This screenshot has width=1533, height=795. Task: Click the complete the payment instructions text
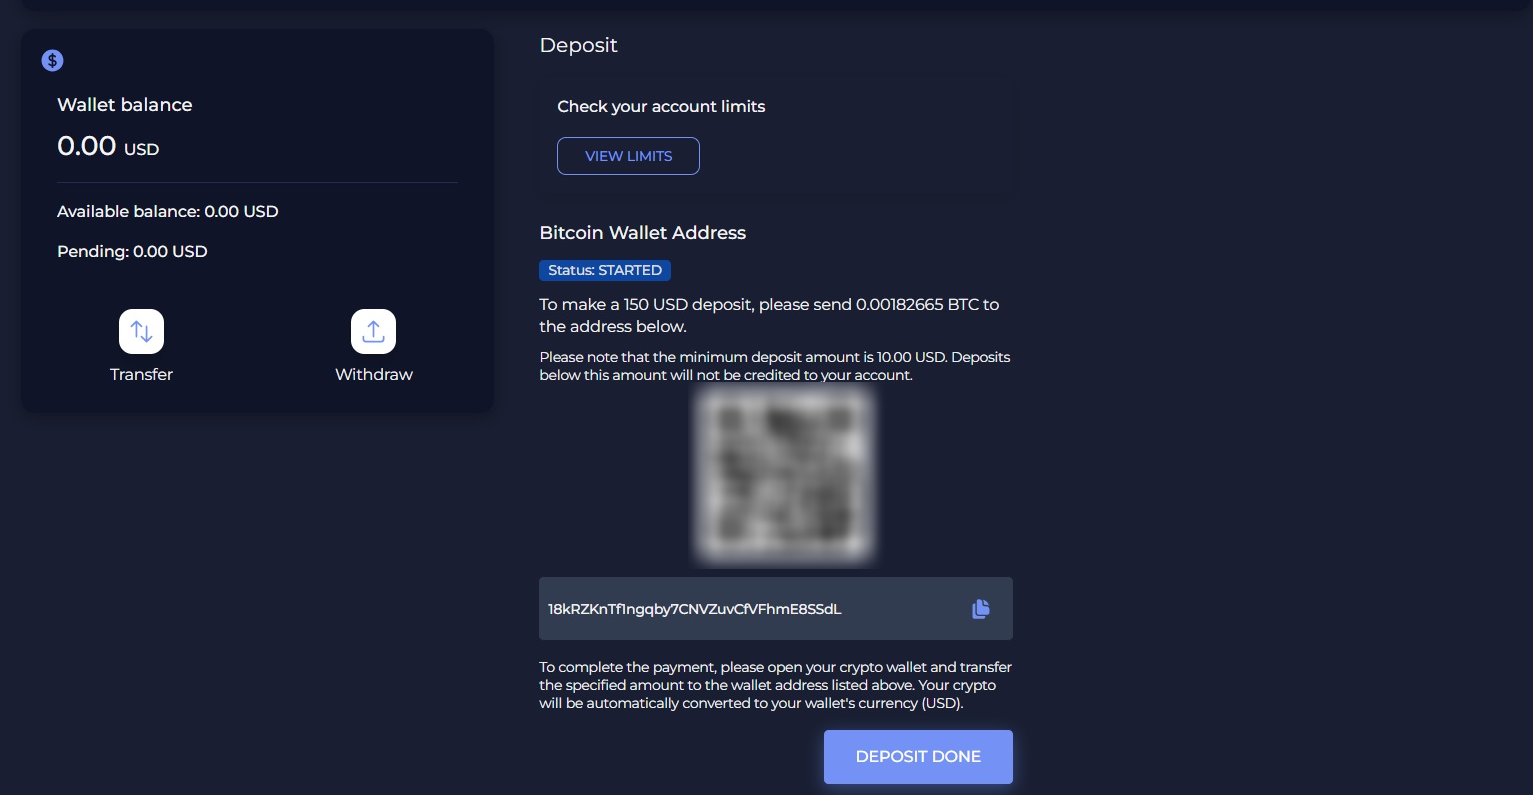[x=776, y=685]
